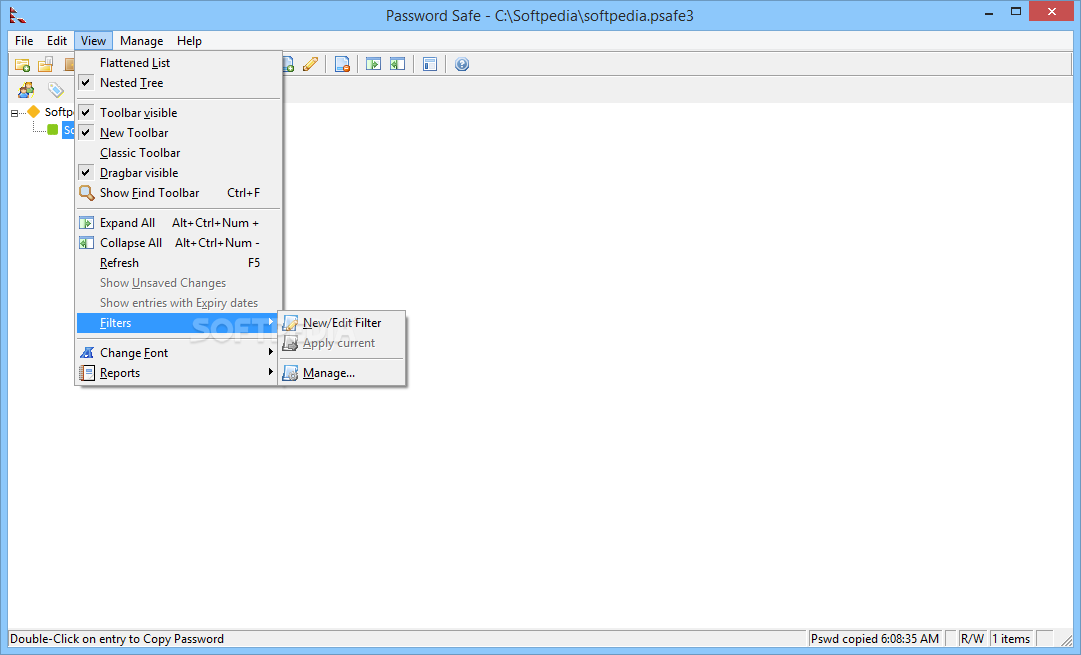Click the Collapse All menu icon
Viewport: 1081px width, 655px height.
click(86, 243)
